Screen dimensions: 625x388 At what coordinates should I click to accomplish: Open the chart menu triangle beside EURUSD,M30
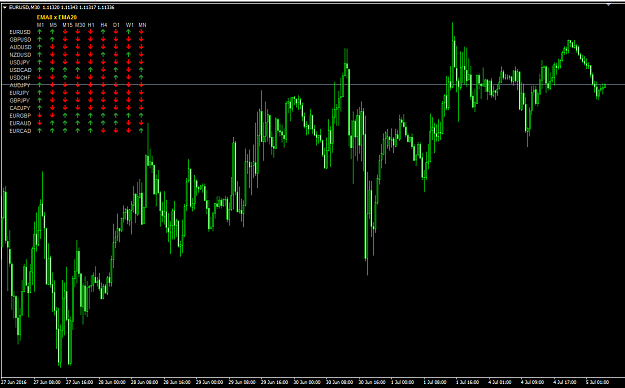coord(5,7)
